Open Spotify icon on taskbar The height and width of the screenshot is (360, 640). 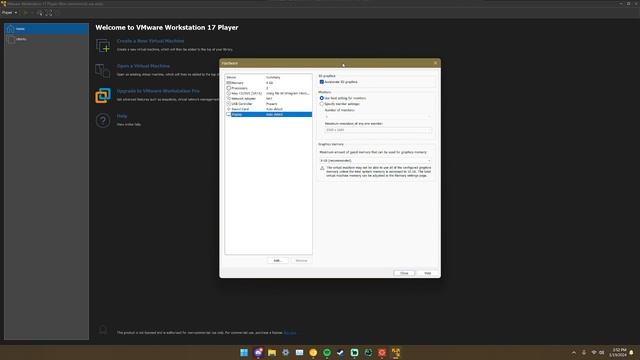[x=327, y=353]
